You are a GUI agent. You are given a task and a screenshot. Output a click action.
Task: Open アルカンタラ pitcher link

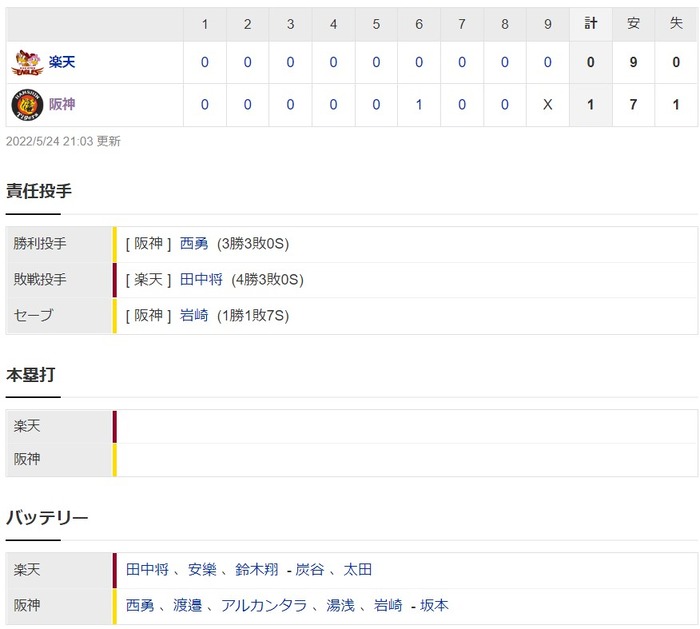coord(264,606)
